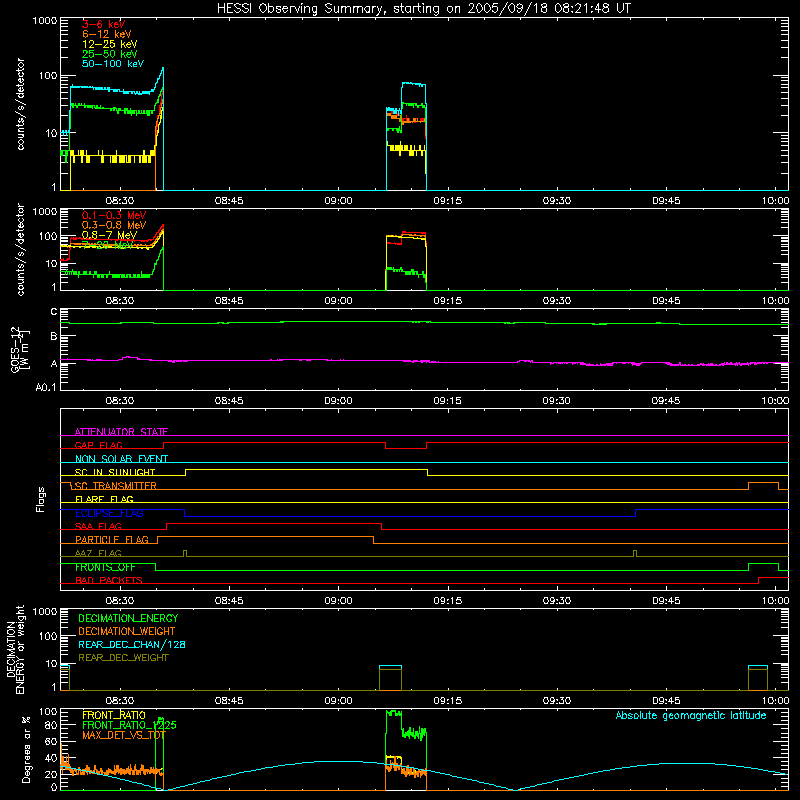Screen dimensions: 800x800
Task: Select the DECIMATION_WEIGHT legend label
Action: click(x=127, y=631)
